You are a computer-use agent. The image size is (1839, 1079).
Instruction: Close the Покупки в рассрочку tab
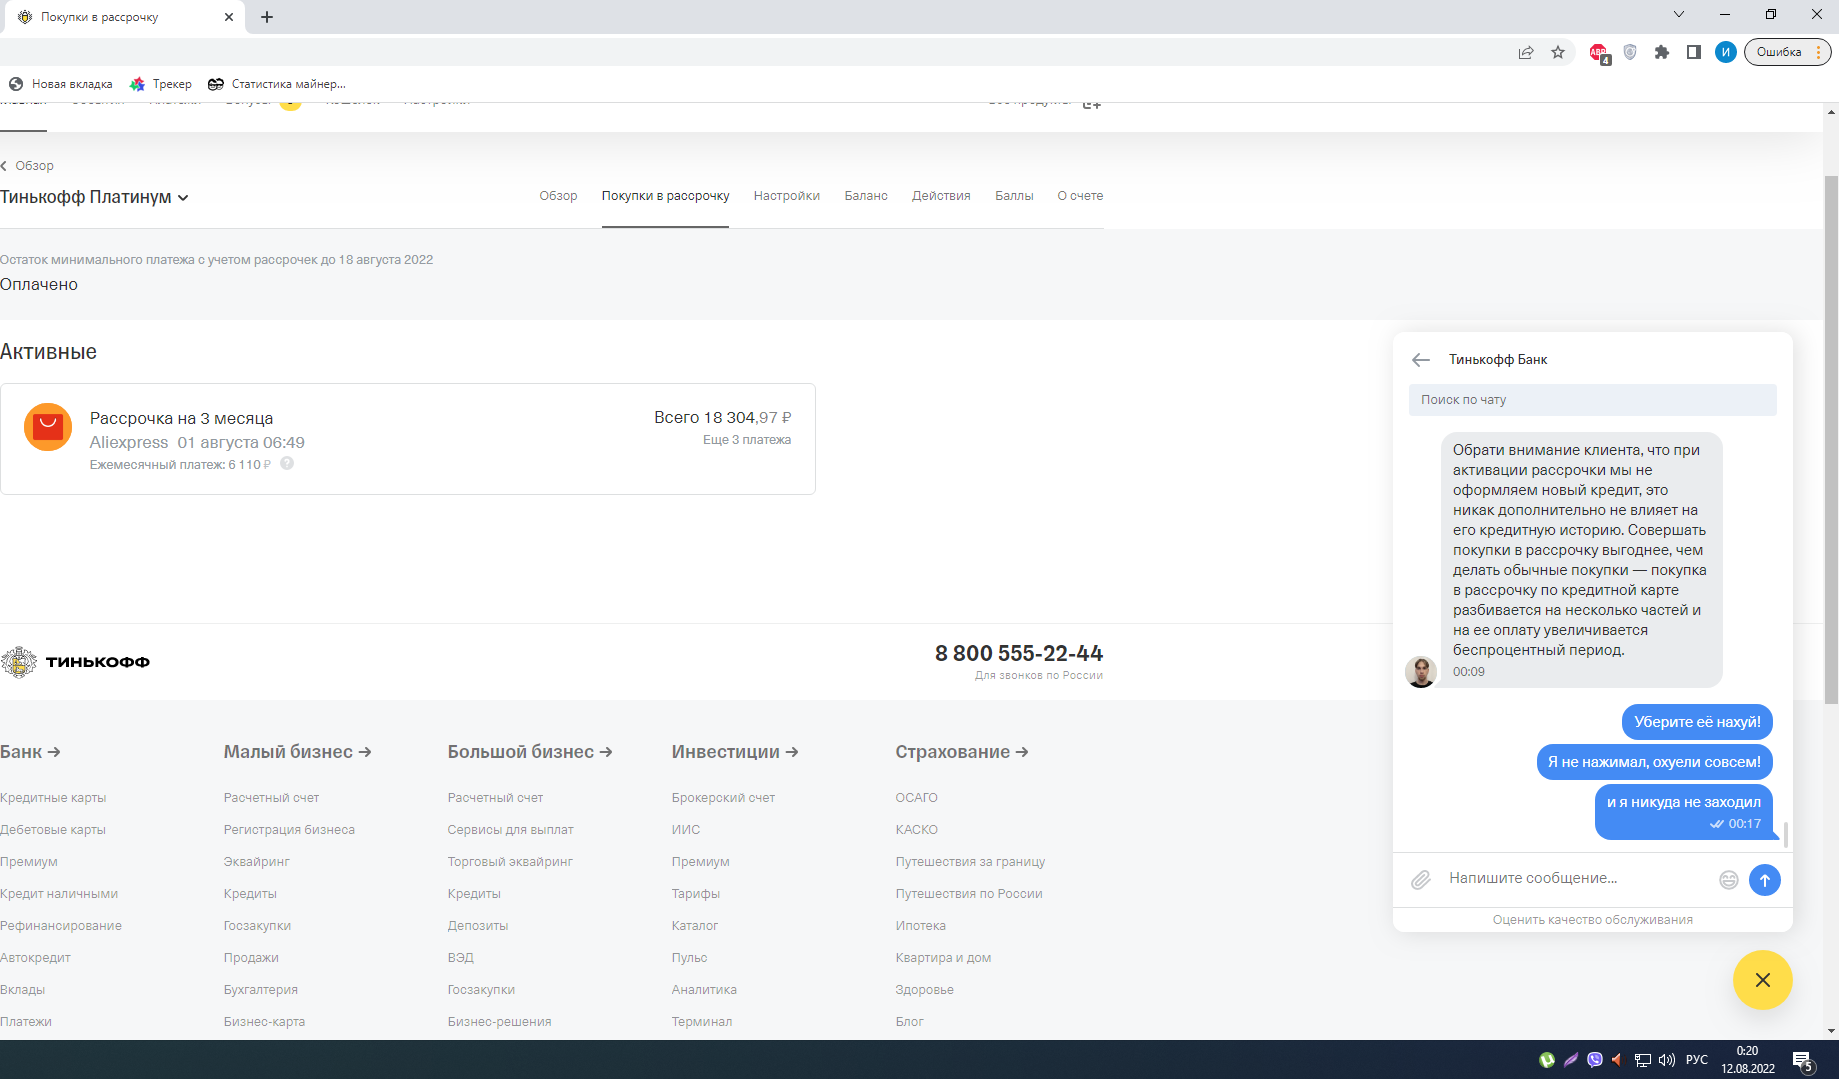click(229, 17)
